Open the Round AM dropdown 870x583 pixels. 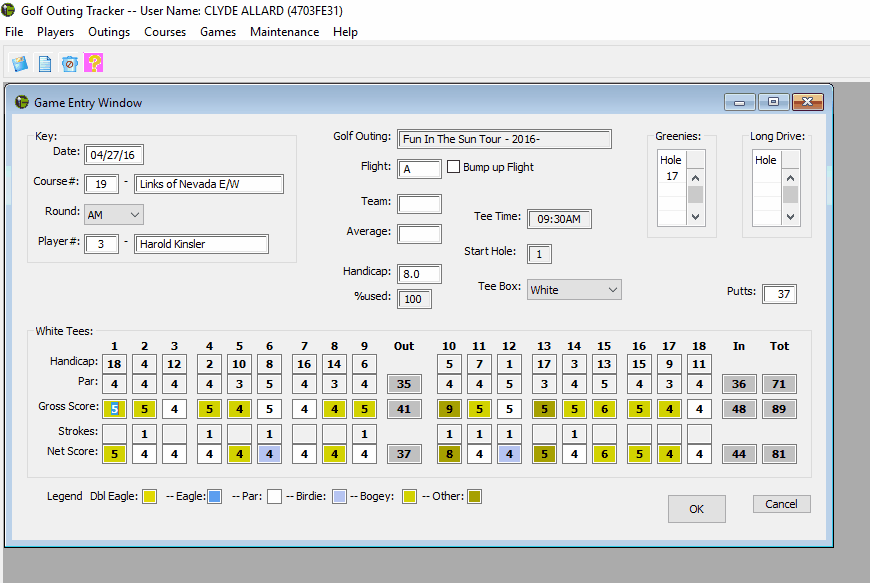click(x=114, y=215)
